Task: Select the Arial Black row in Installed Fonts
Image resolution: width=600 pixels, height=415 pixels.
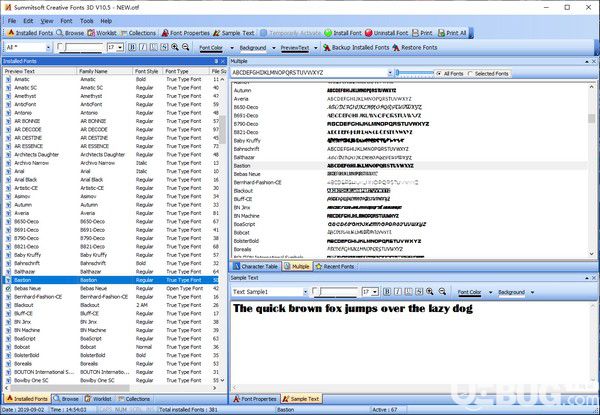Action: pyautogui.click(x=112, y=179)
